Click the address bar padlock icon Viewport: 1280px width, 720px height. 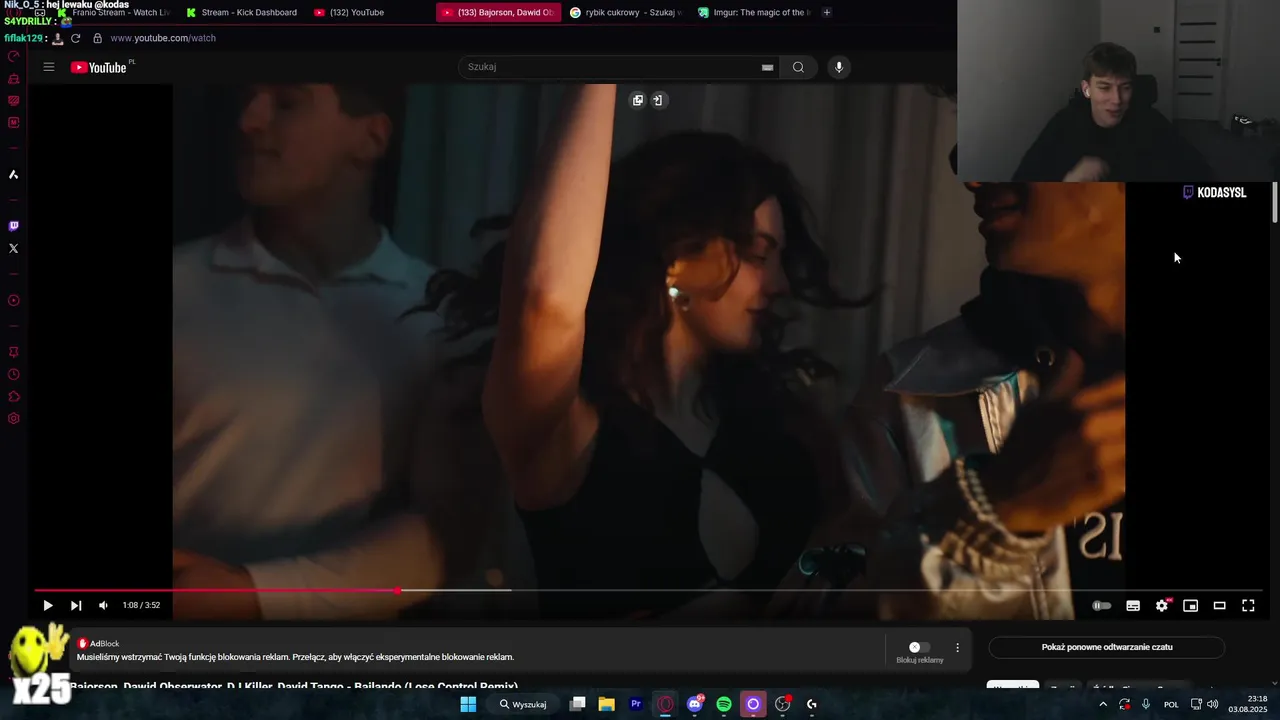97,38
